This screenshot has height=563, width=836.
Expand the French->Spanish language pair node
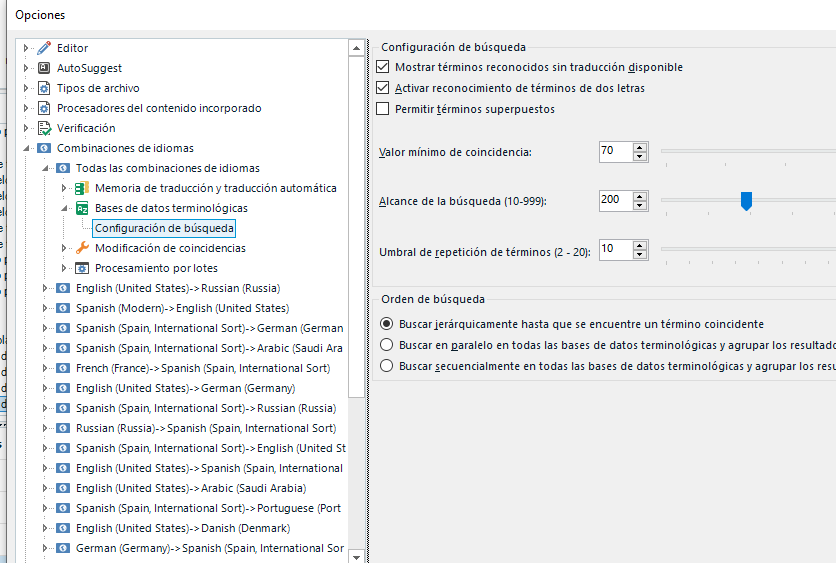pos(45,368)
